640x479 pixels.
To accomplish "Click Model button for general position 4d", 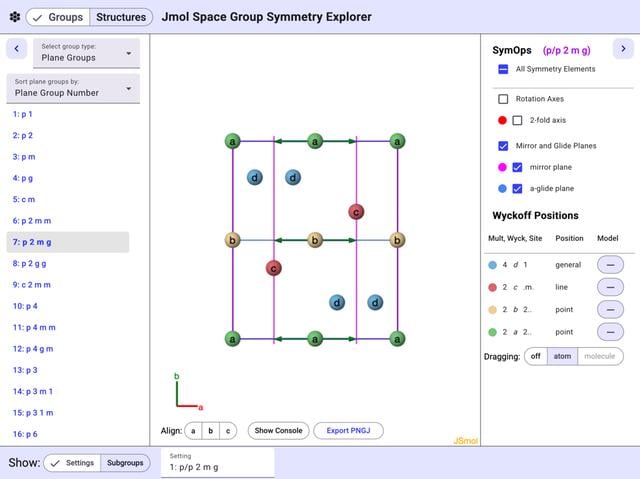I will click(x=610, y=265).
